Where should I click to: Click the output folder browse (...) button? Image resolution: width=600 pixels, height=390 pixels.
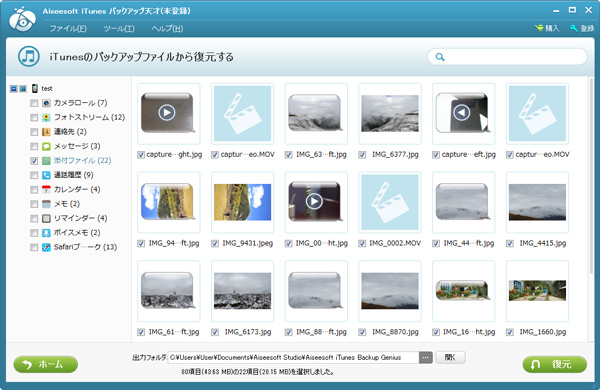[x=426, y=357]
